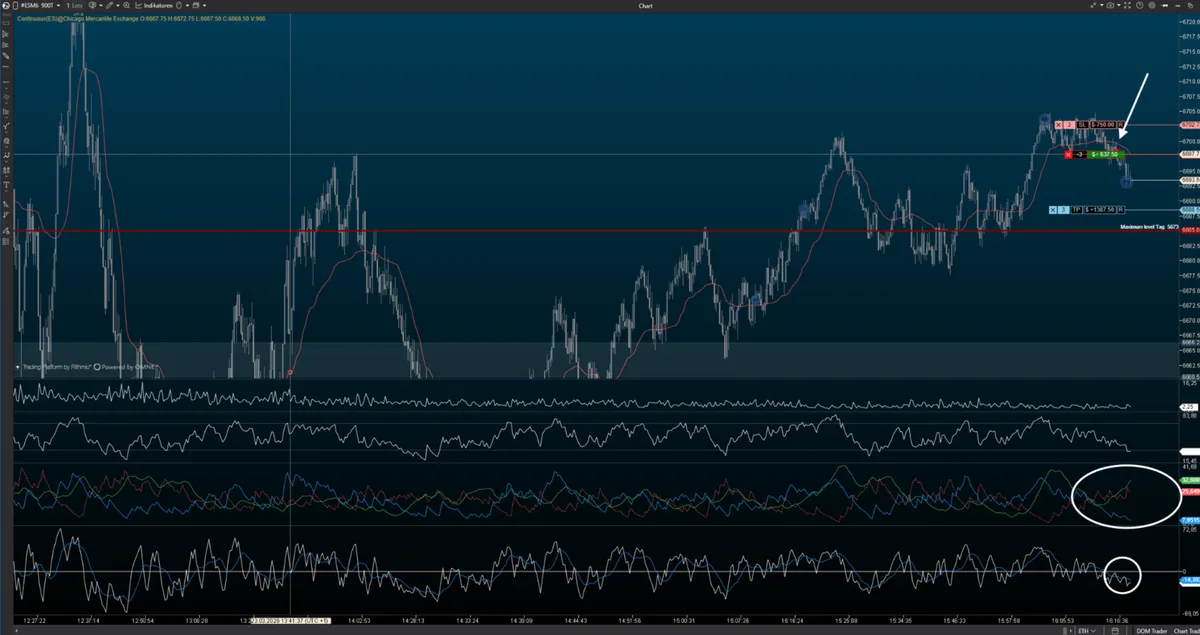This screenshot has height=635, width=1200.
Task: Expand the pencil tool dropdown arrow
Action: 118,6
